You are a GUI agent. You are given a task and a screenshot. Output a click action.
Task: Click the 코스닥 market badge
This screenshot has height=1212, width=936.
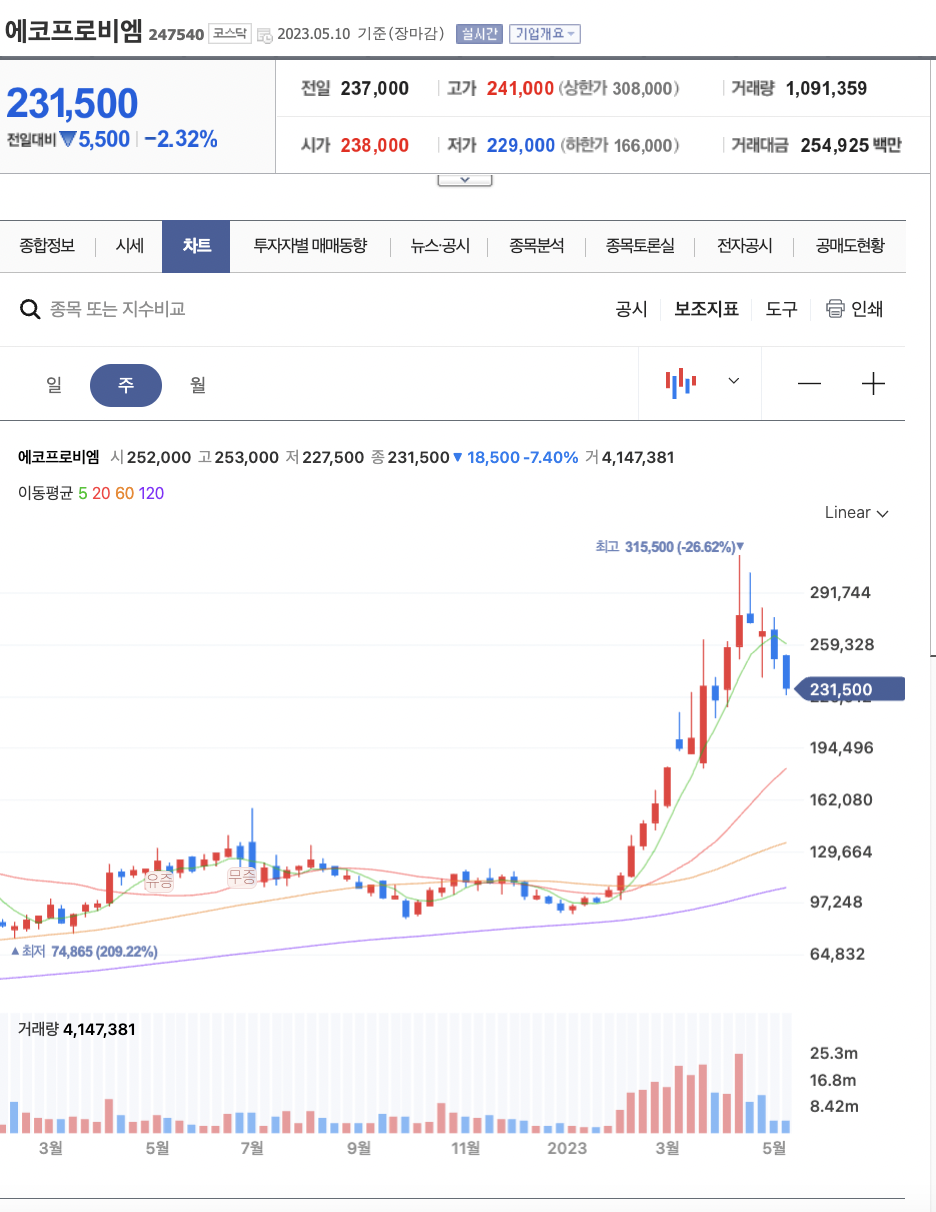pyautogui.click(x=230, y=33)
